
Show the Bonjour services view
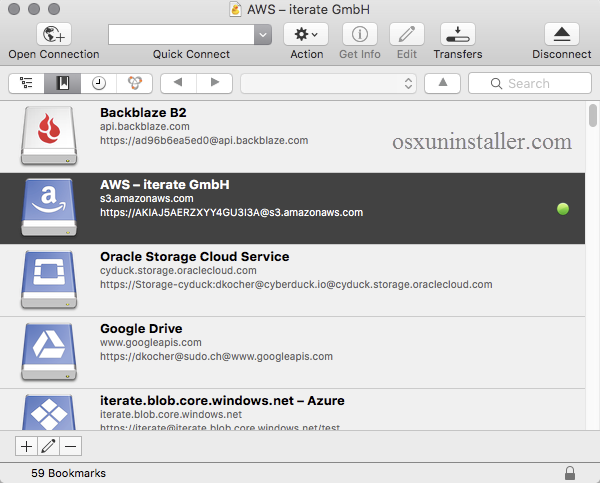point(134,83)
